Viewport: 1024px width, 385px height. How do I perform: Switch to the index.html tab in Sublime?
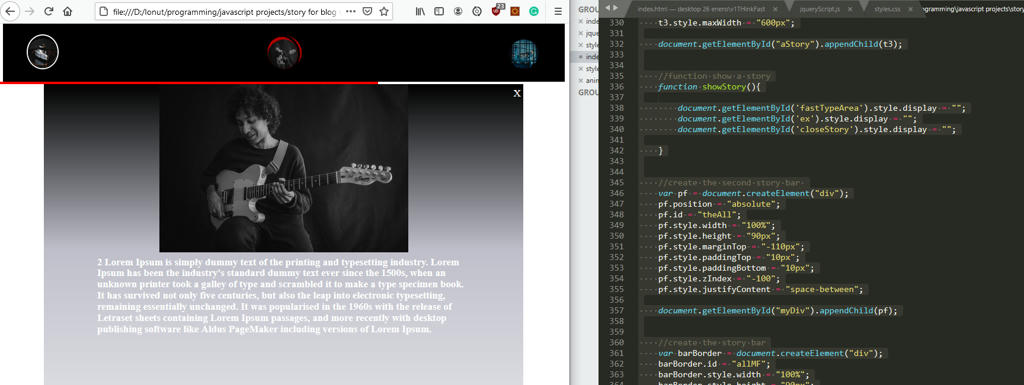click(701, 9)
